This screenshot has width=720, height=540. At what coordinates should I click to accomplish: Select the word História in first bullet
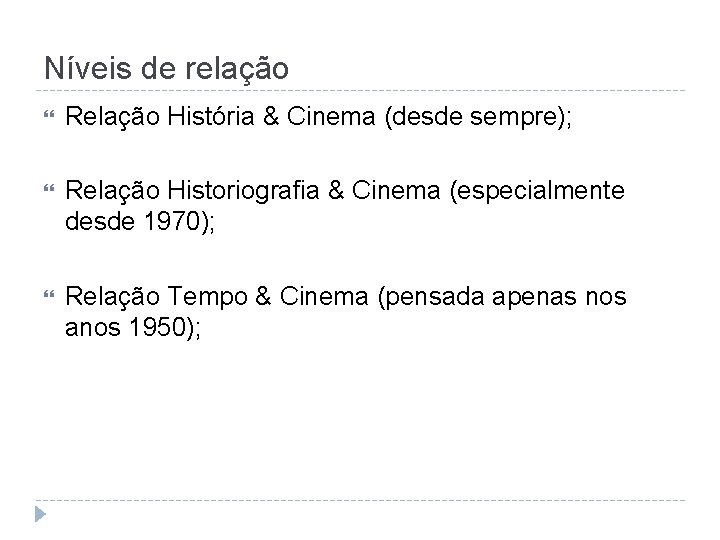click(211, 116)
